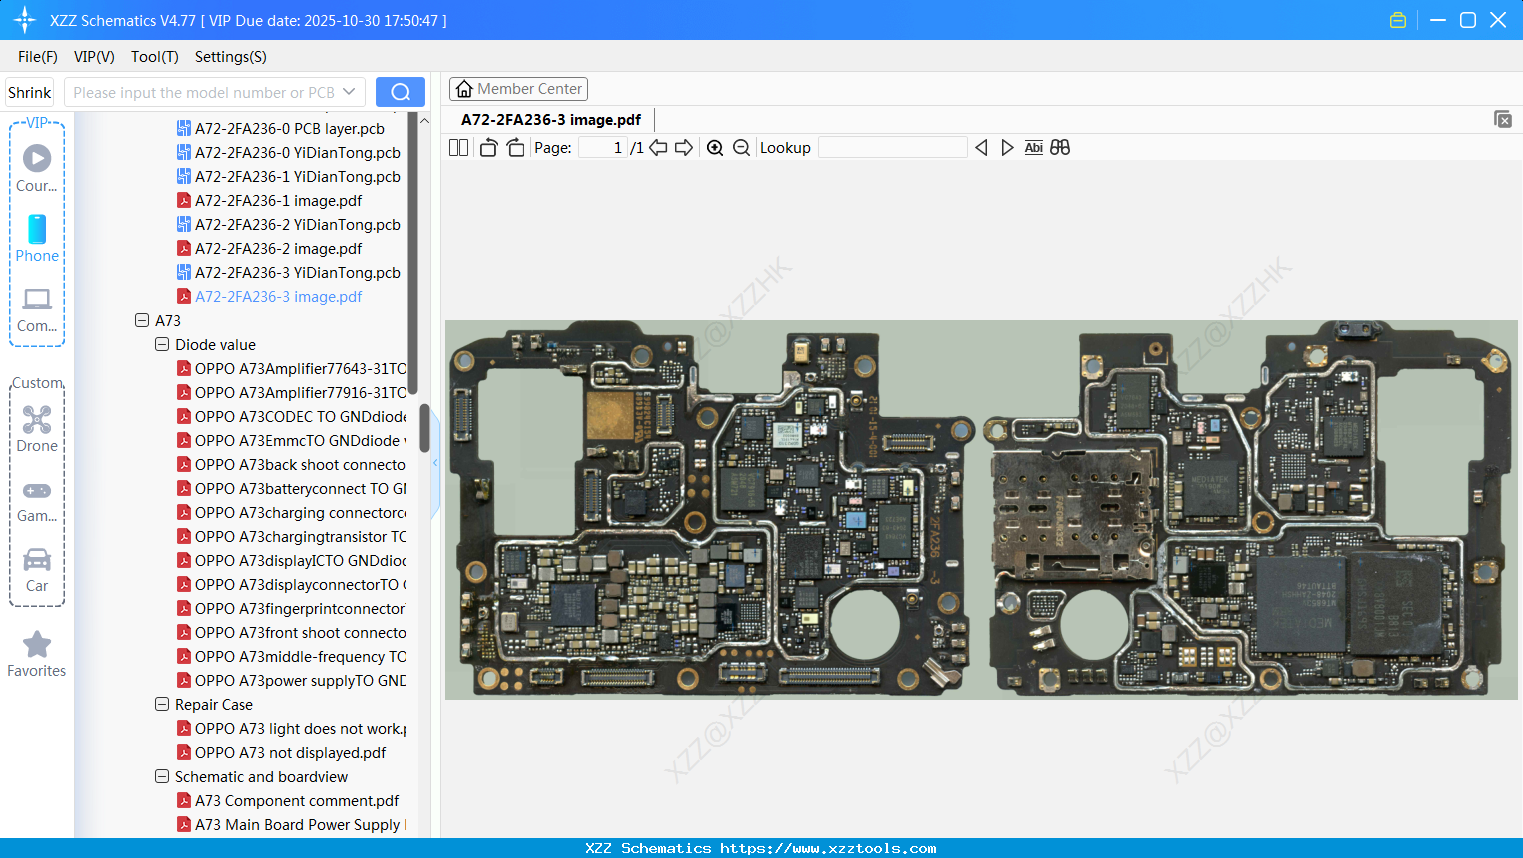Open Favorites from the sidebar
This screenshot has height=858, width=1523.
click(x=37, y=655)
